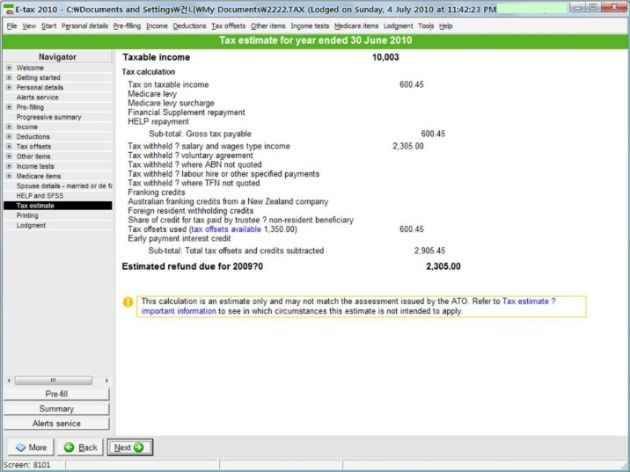Expand the Income navigator node
The height and width of the screenshot is (472, 630).
(9, 127)
